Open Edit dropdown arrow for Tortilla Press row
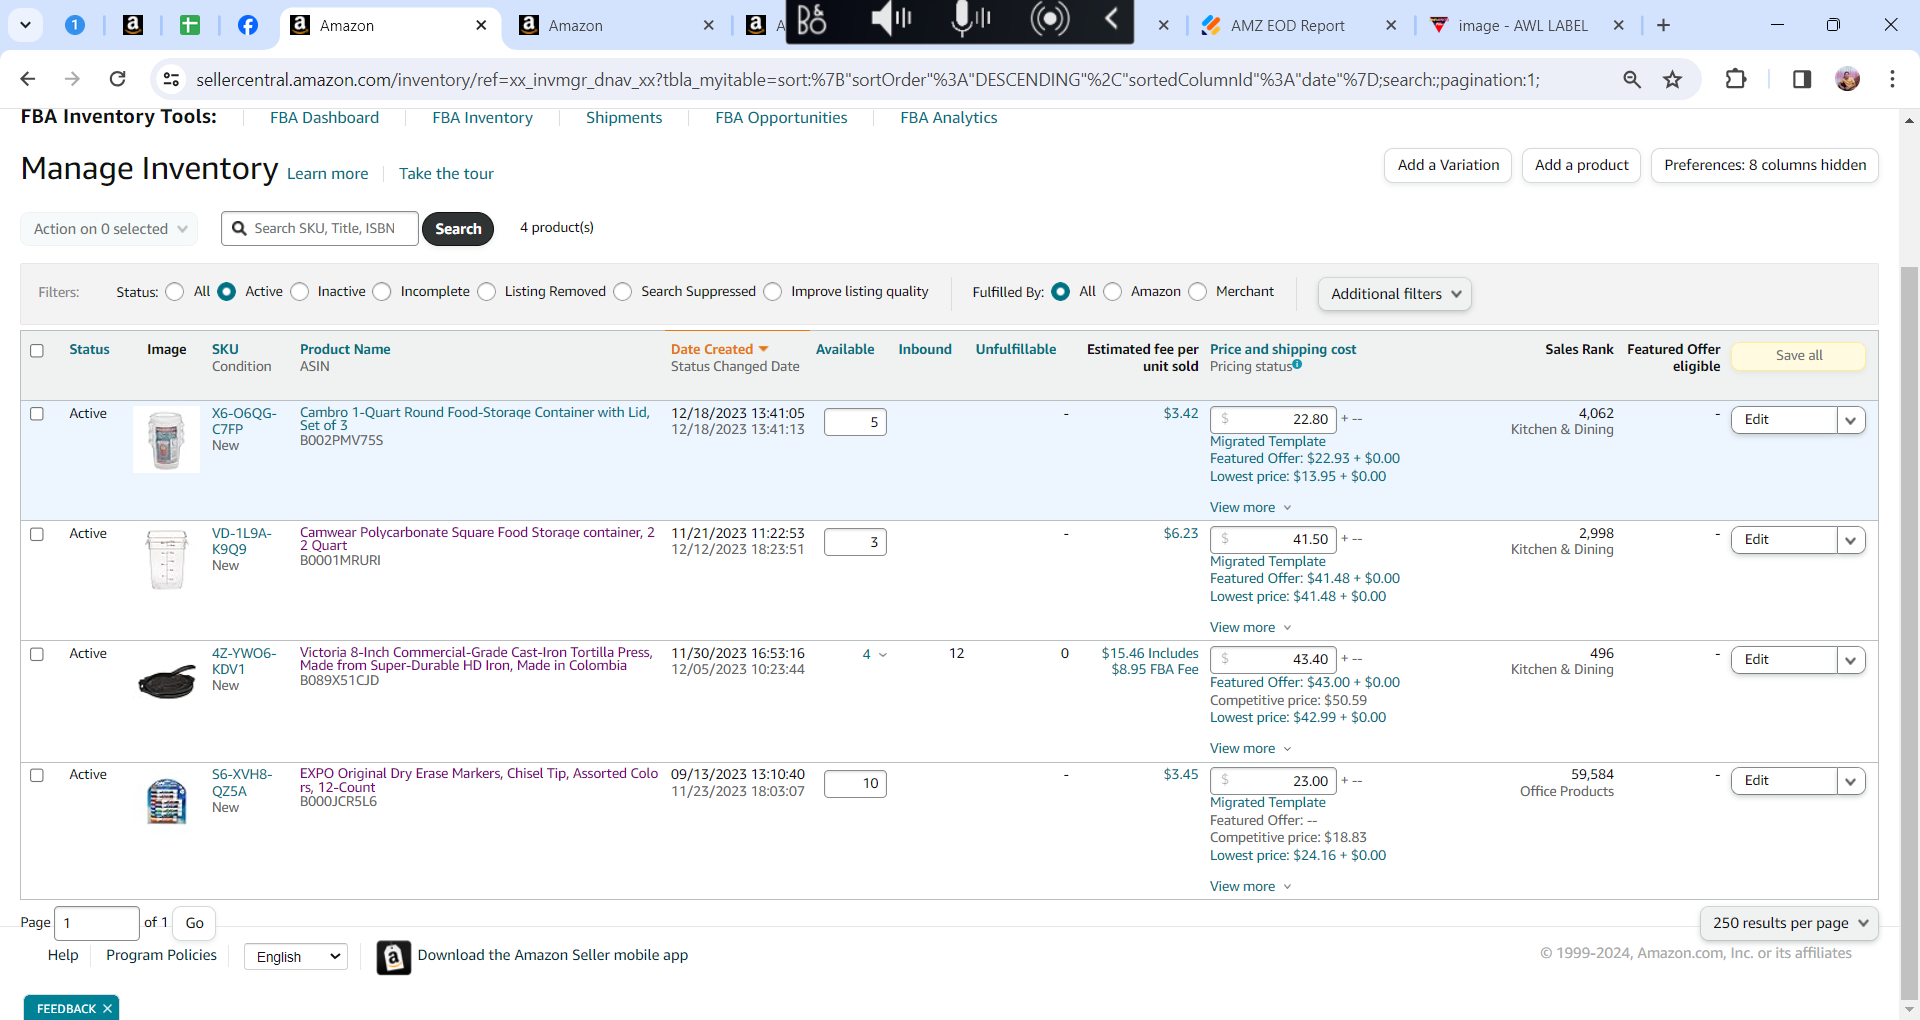The image size is (1920, 1020). 1851,660
